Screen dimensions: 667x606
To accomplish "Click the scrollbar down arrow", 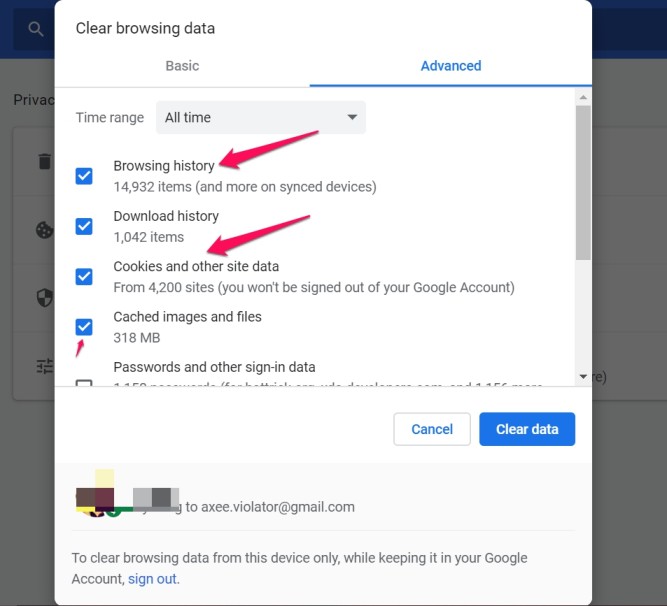I will [x=583, y=376].
